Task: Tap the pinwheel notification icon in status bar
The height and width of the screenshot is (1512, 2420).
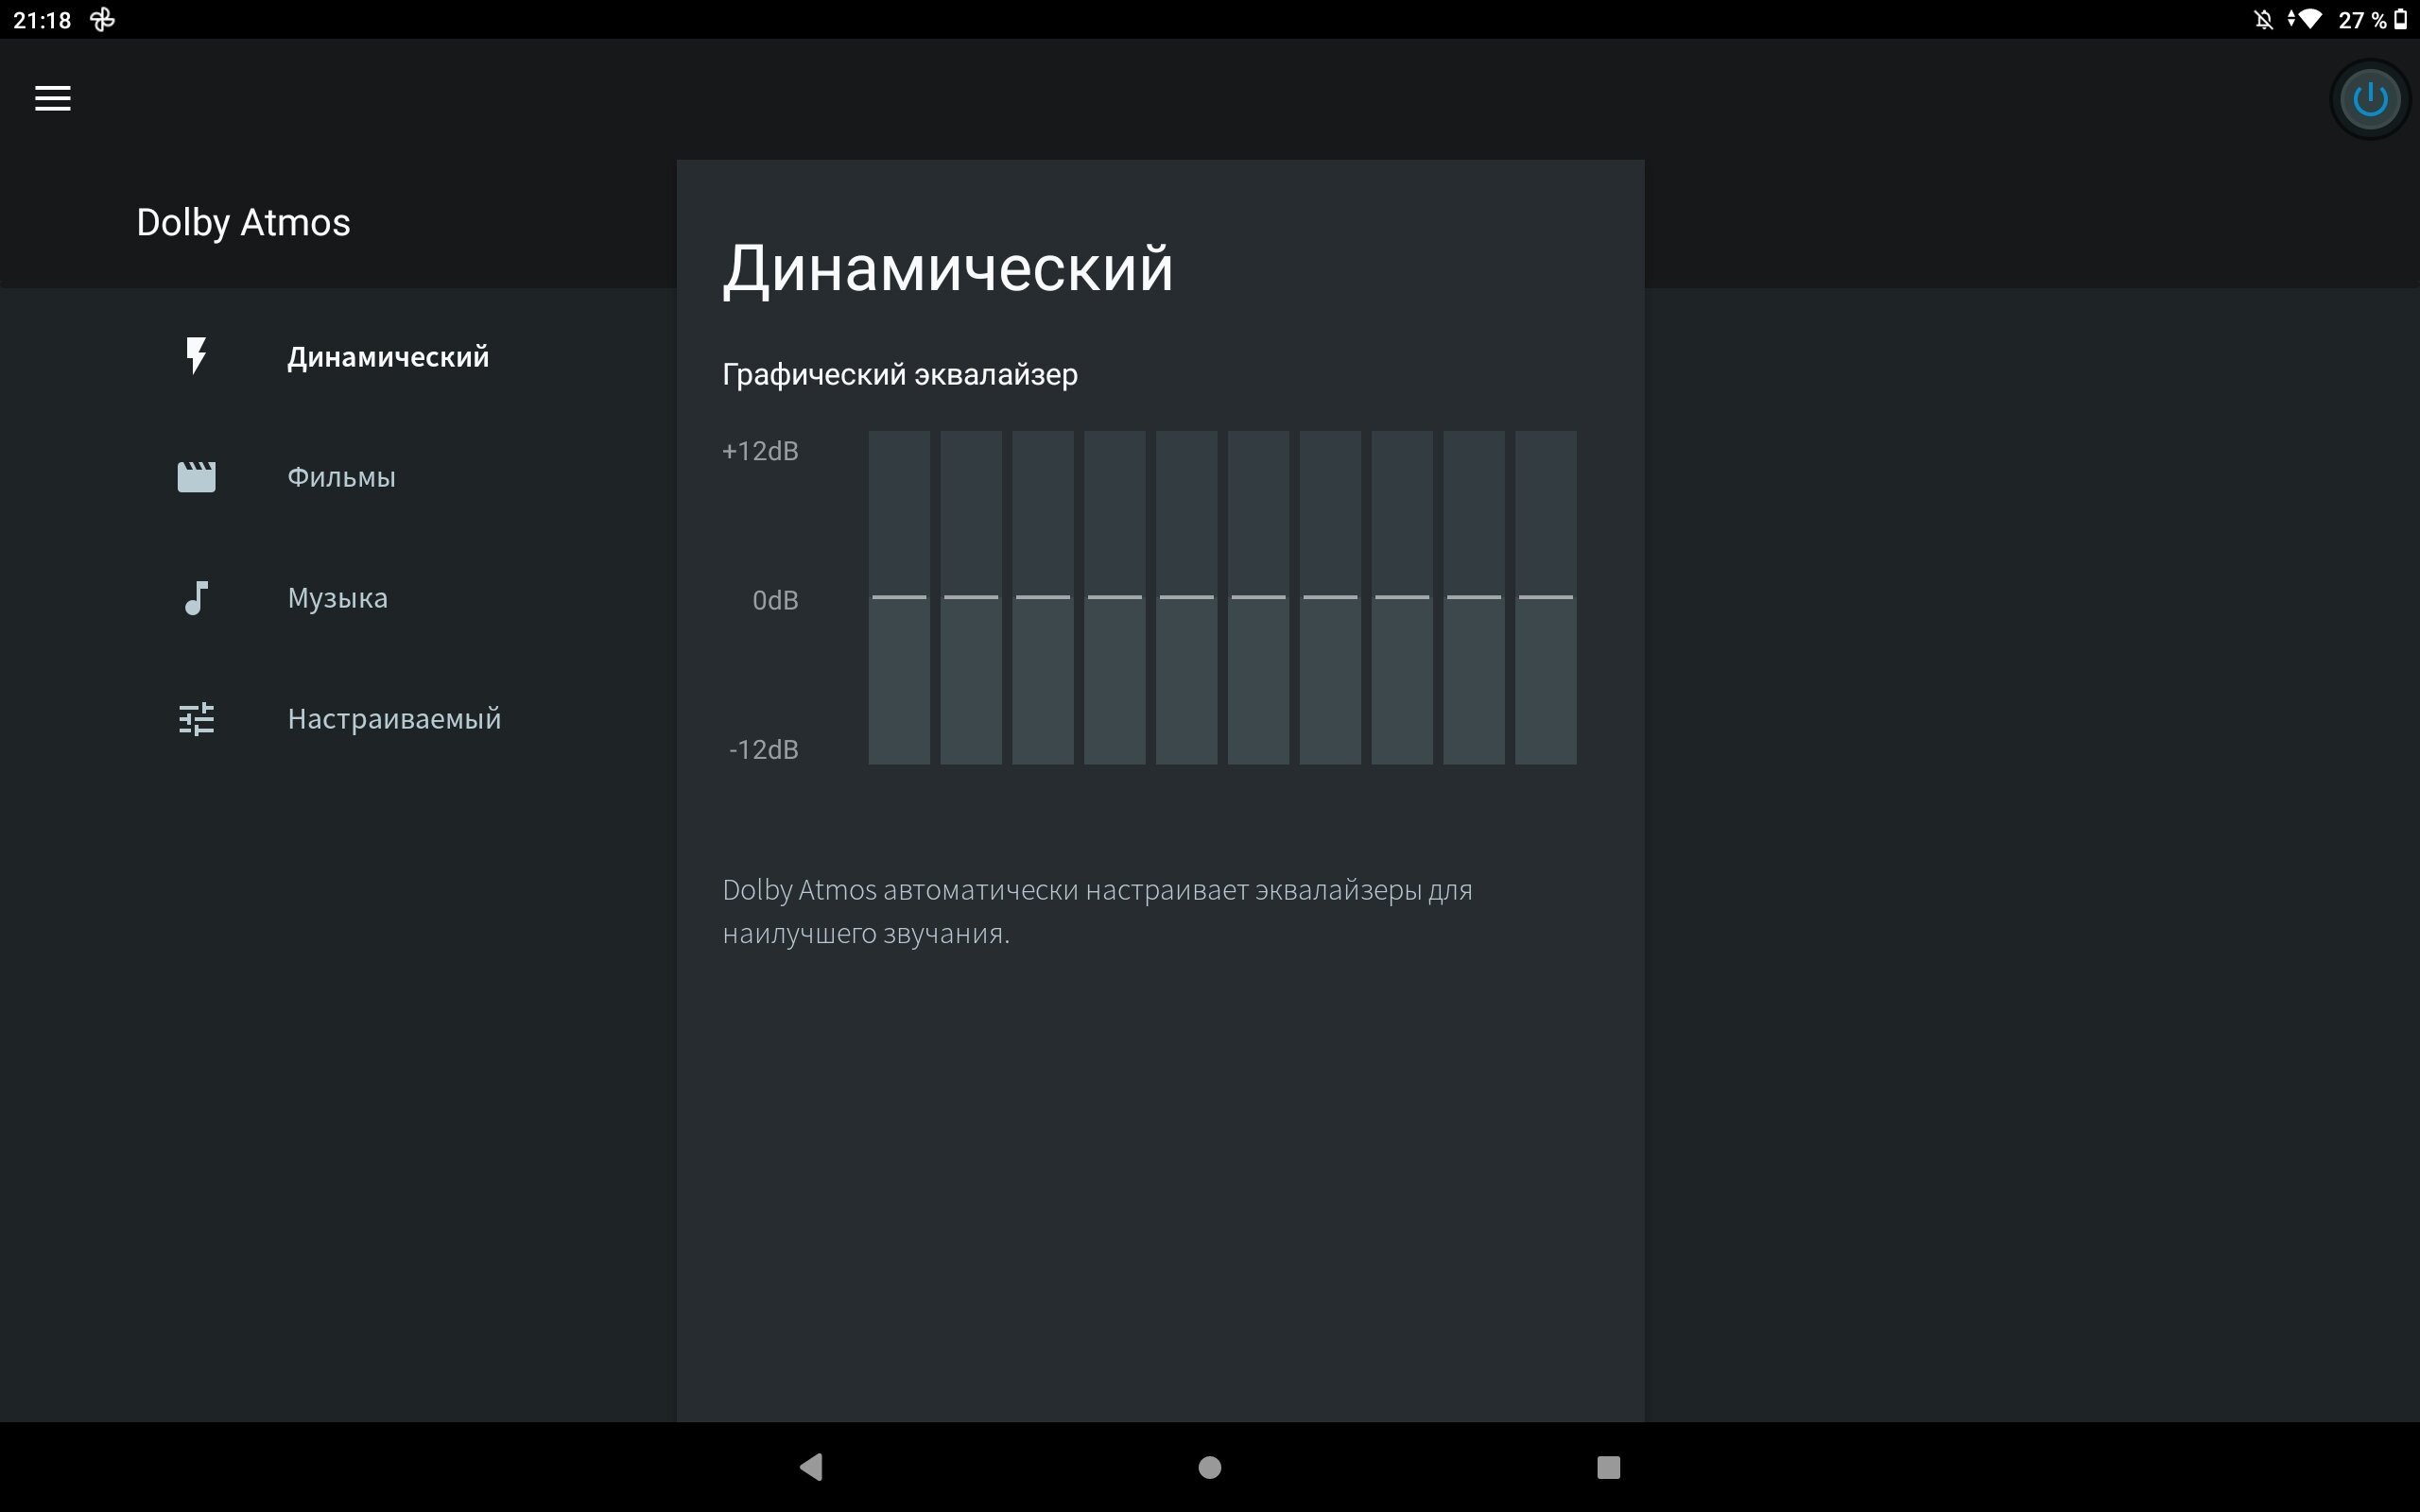Action: tap(102, 19)
